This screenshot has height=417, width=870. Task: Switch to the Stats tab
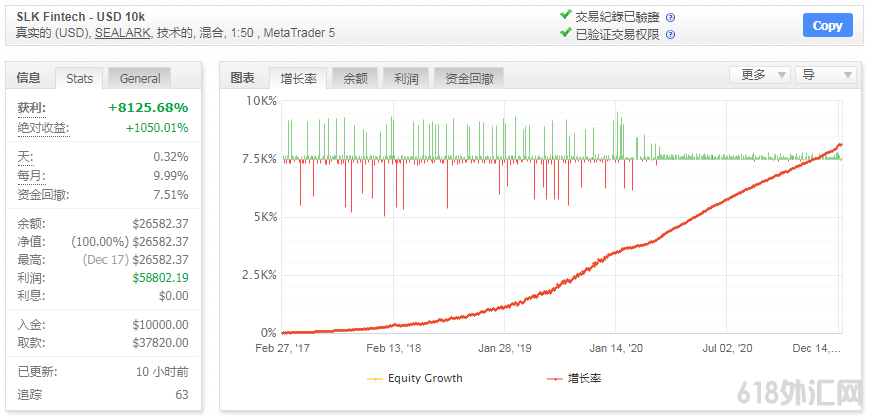[79, 78]
